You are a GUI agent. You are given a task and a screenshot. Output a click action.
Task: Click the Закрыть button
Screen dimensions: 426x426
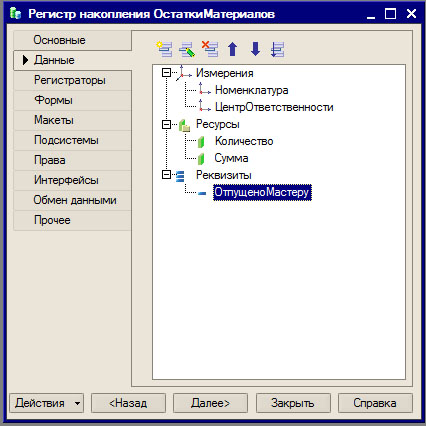pyautogui.click(x=293, y=403)
